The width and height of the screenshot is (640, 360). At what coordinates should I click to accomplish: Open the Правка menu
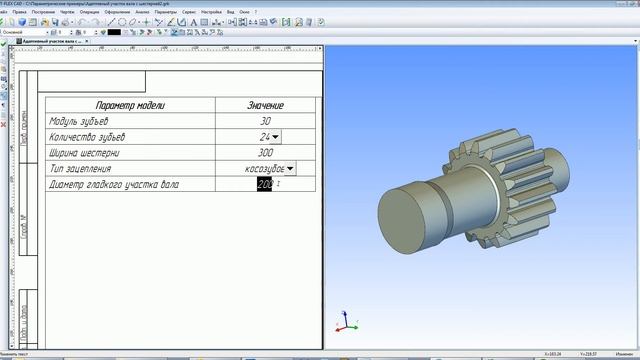19,12
